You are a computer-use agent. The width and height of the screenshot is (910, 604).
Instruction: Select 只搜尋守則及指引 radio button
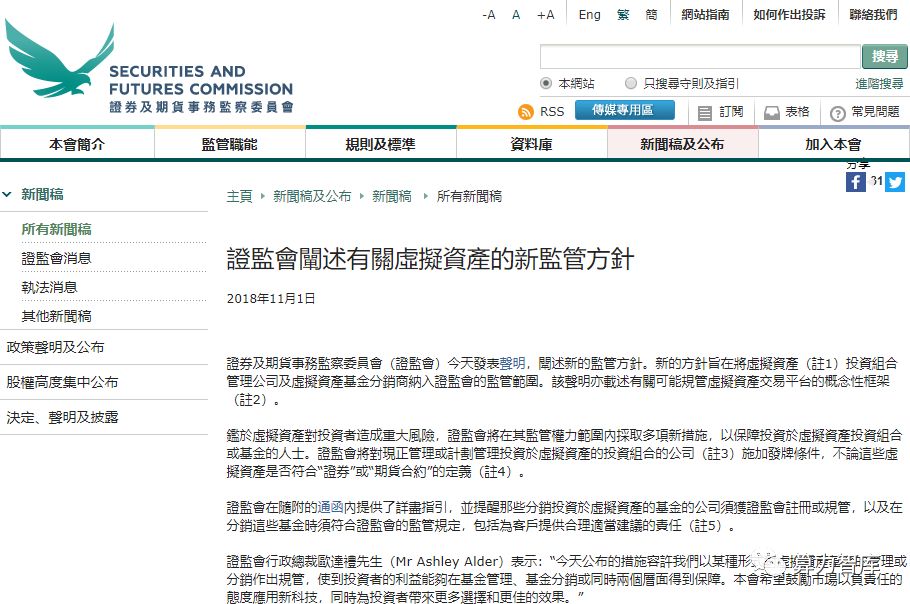click(631, 83)
